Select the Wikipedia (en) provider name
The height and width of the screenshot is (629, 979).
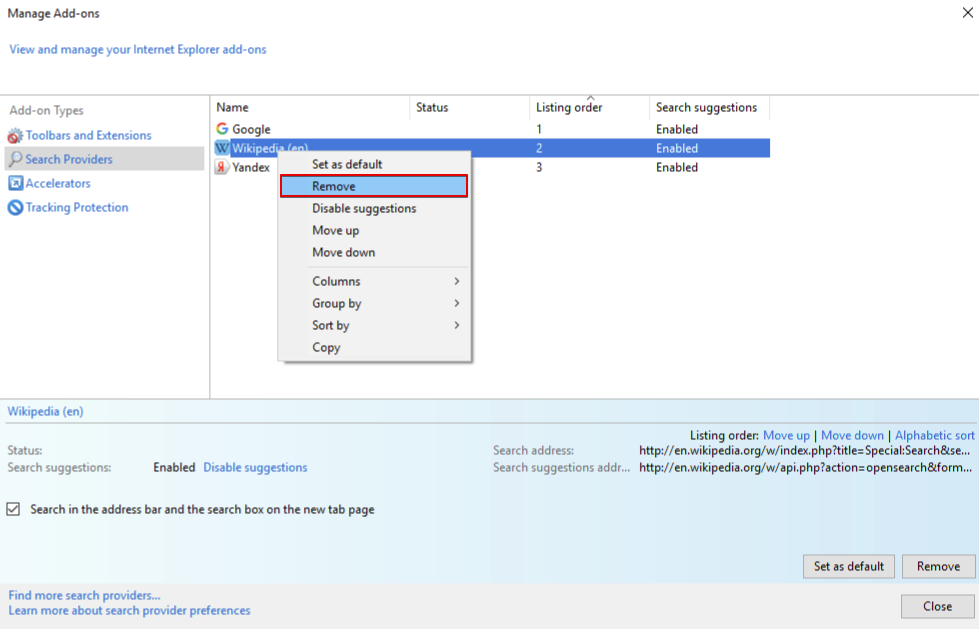(270, 148)
